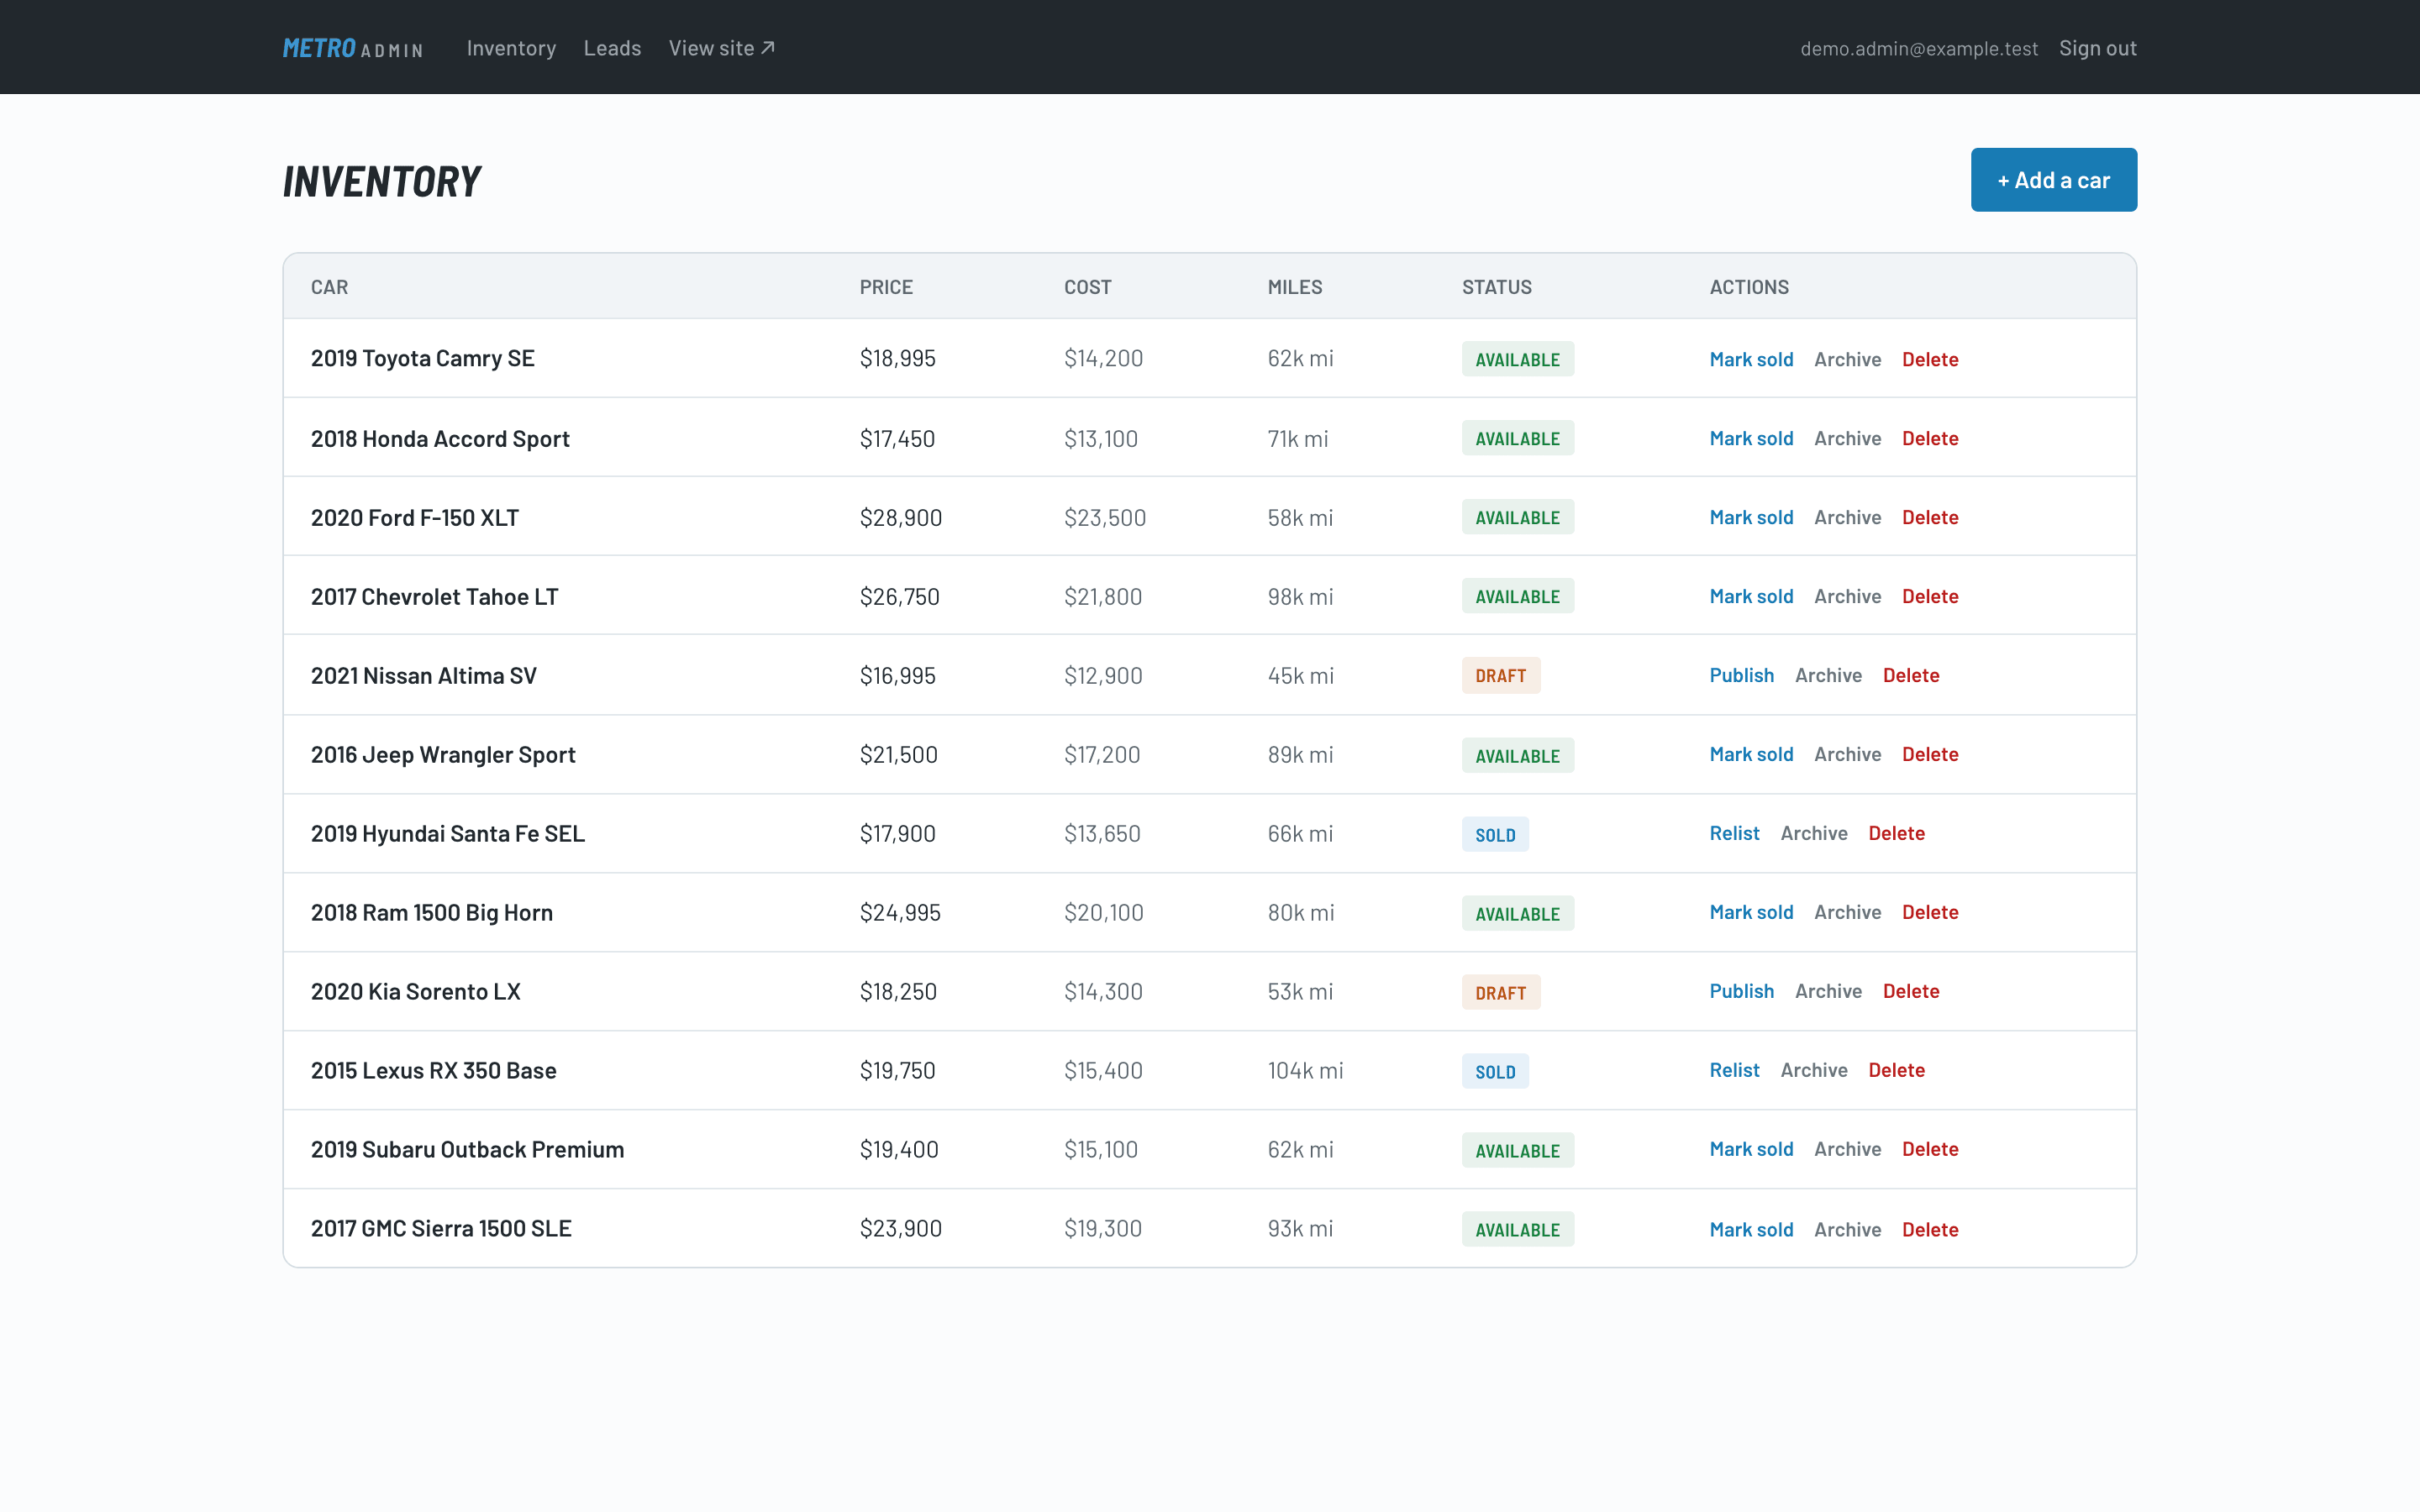Delete the 2020 Ford F-150 XLT
This screenshot has width=2420, height=1512.
point(1929,517)
